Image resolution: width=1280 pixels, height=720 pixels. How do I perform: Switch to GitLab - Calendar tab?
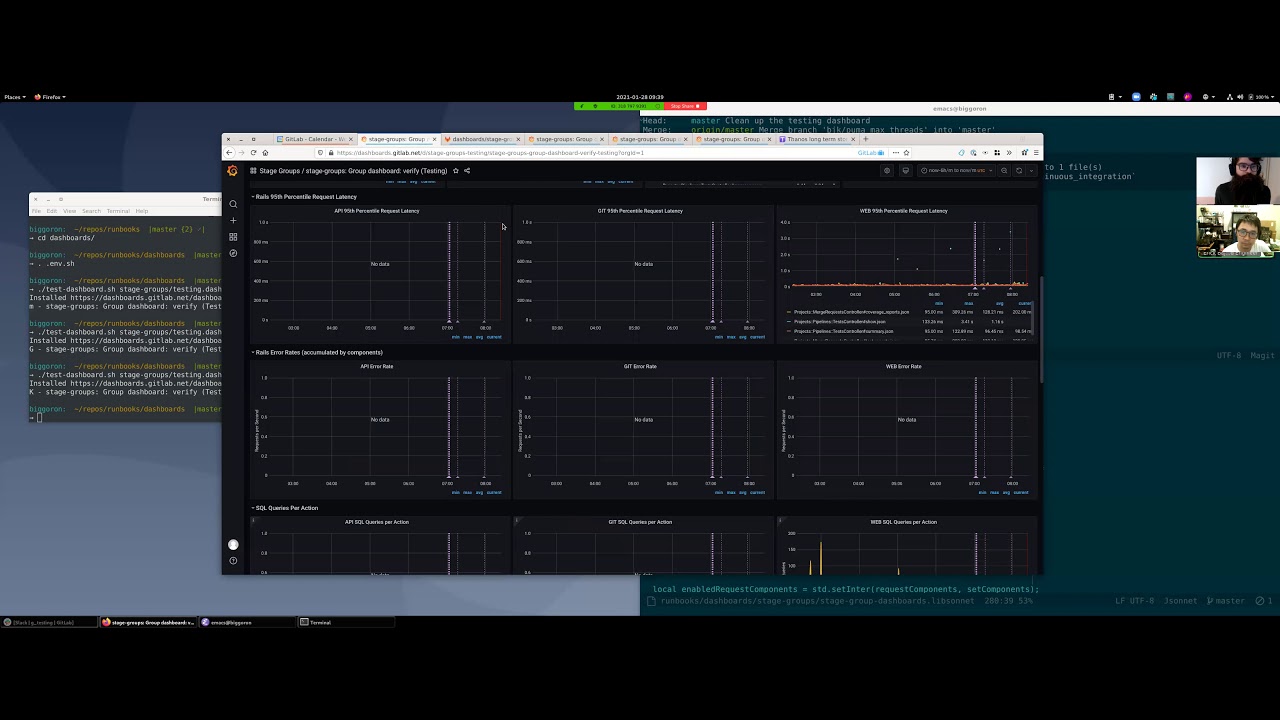pyautogui.click(x=314, y=139)
